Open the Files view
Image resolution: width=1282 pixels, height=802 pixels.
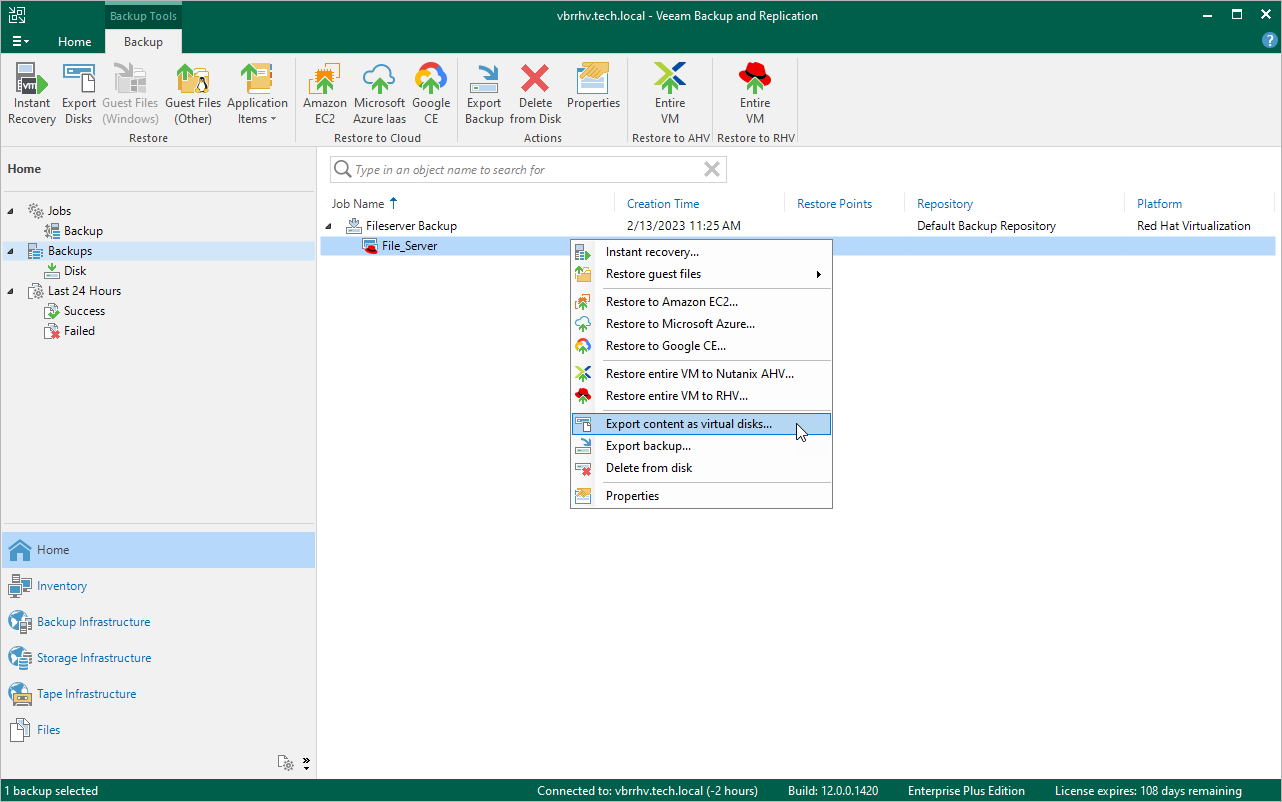tap(158, 730)
